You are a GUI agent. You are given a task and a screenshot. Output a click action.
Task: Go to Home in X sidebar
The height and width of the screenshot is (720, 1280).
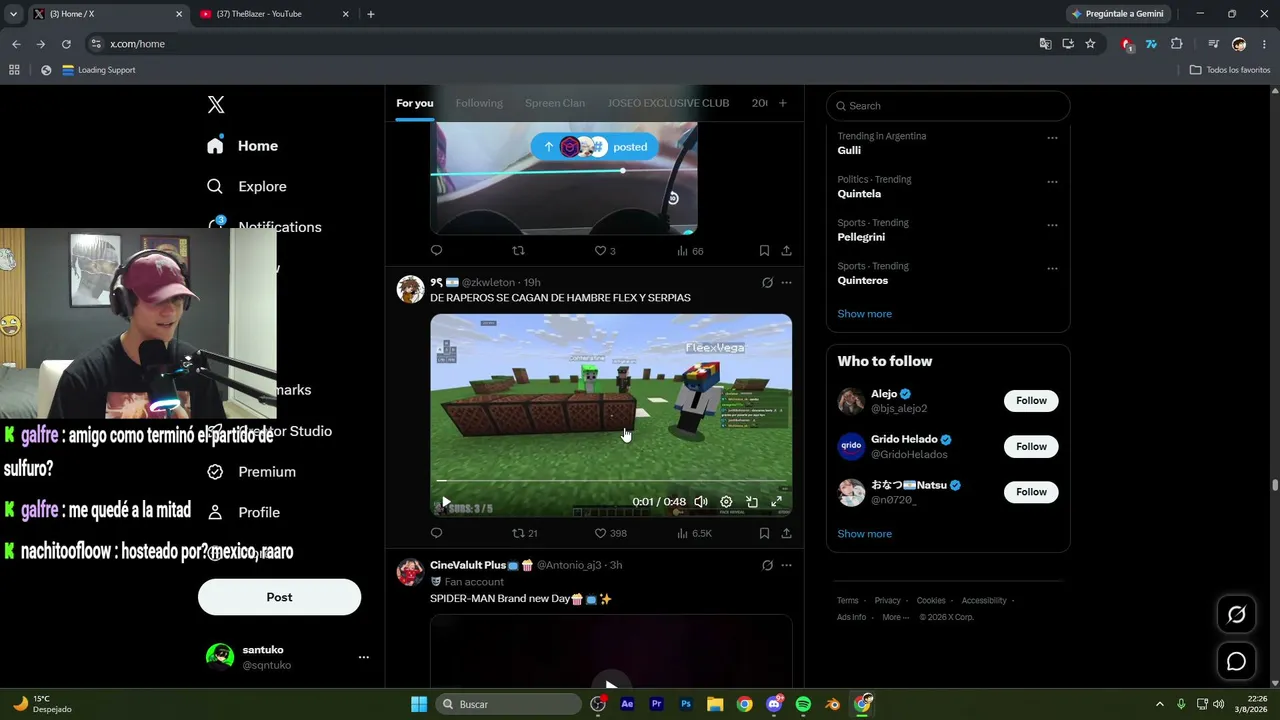[243, 146]
